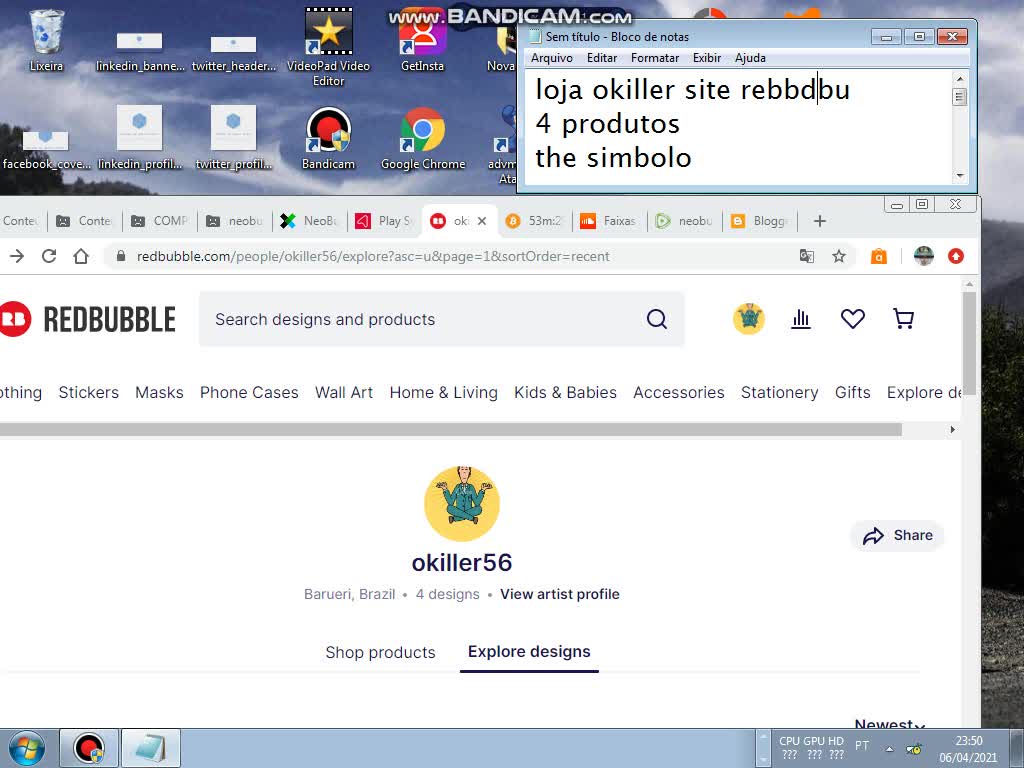Click the Notepad scrollbar down arrow
The image size is (1024, 768).
(959, 176)
